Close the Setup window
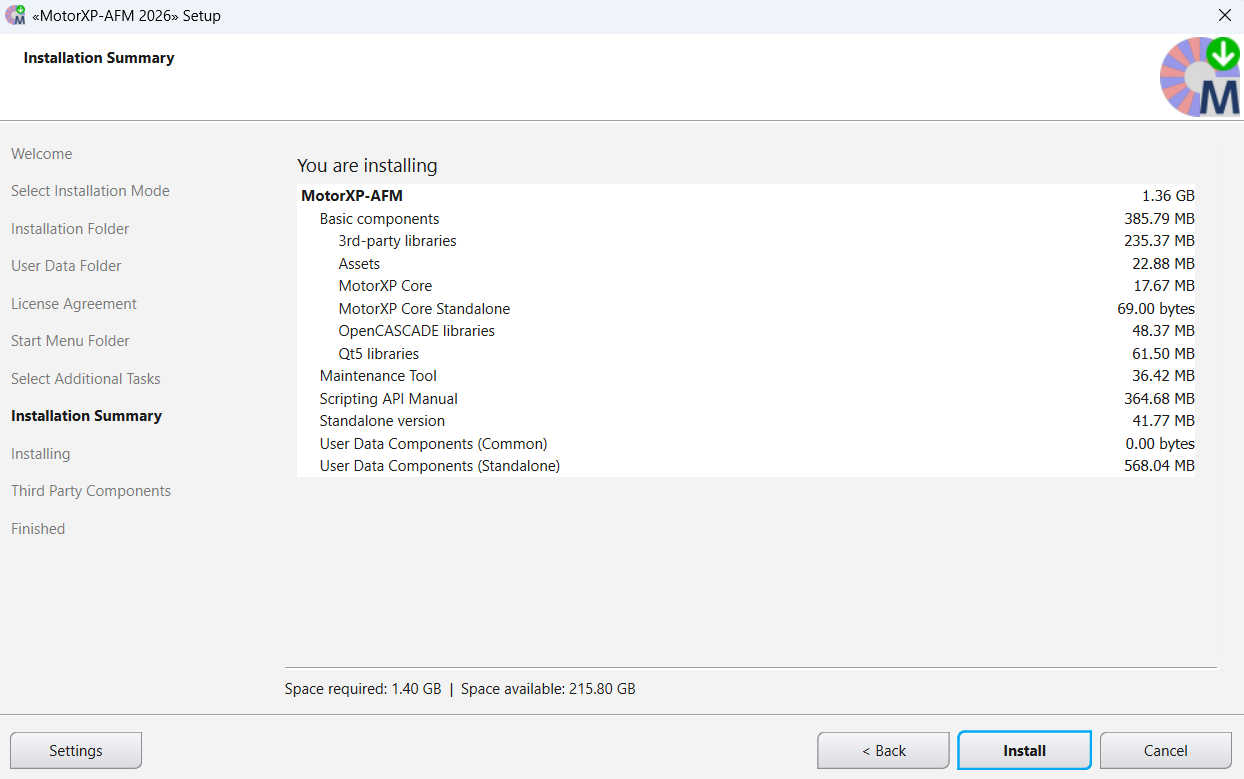The width and height of the screenshot is (1244, 779). [x=1224, y=16]
